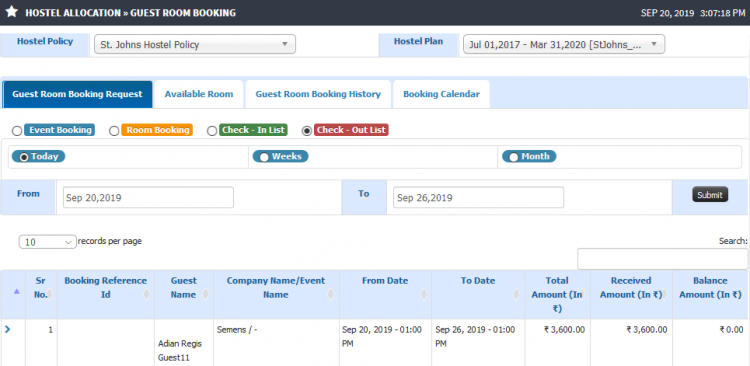Viewport: 750px width, 366px height.
Task: Sort by Company Name/Event Name column
Action: point(276,295)
